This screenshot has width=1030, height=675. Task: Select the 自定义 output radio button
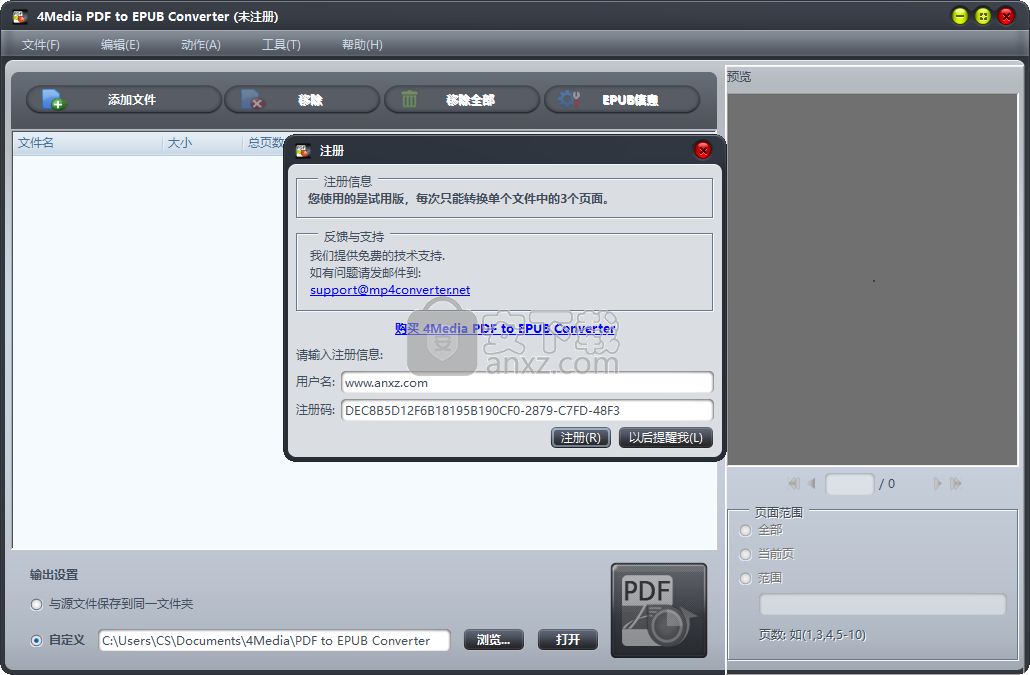(37, 640)
